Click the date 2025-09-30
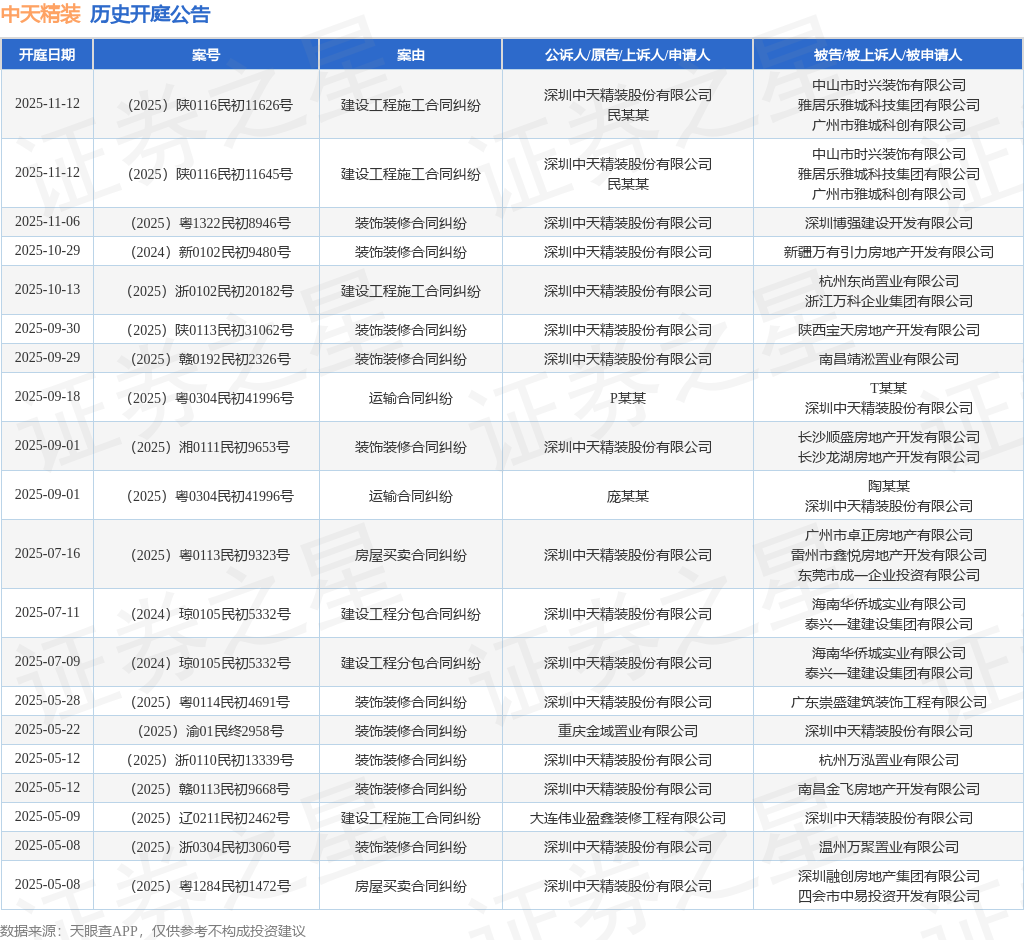The width and height of the screenshot is (1024, 940). 47,329
